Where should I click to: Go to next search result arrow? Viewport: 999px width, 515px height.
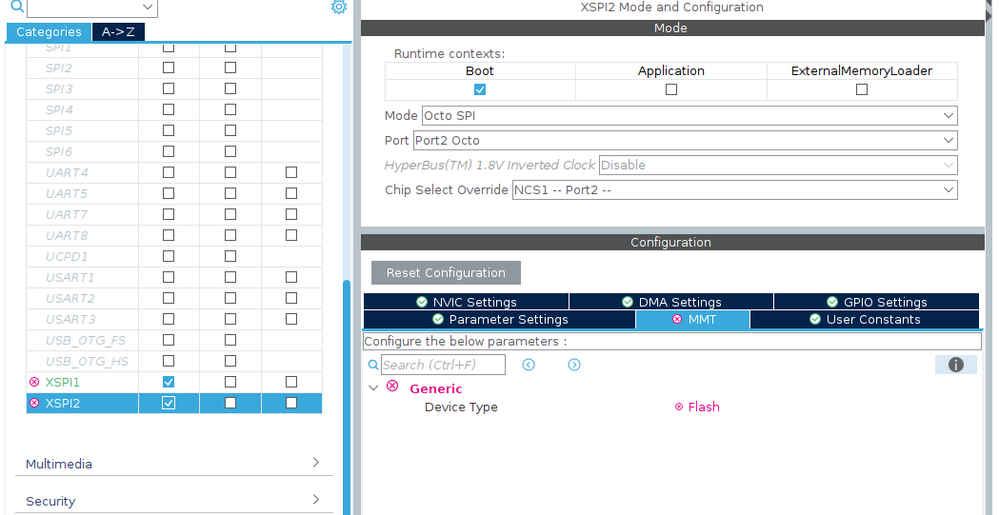(x=574, y=365)
